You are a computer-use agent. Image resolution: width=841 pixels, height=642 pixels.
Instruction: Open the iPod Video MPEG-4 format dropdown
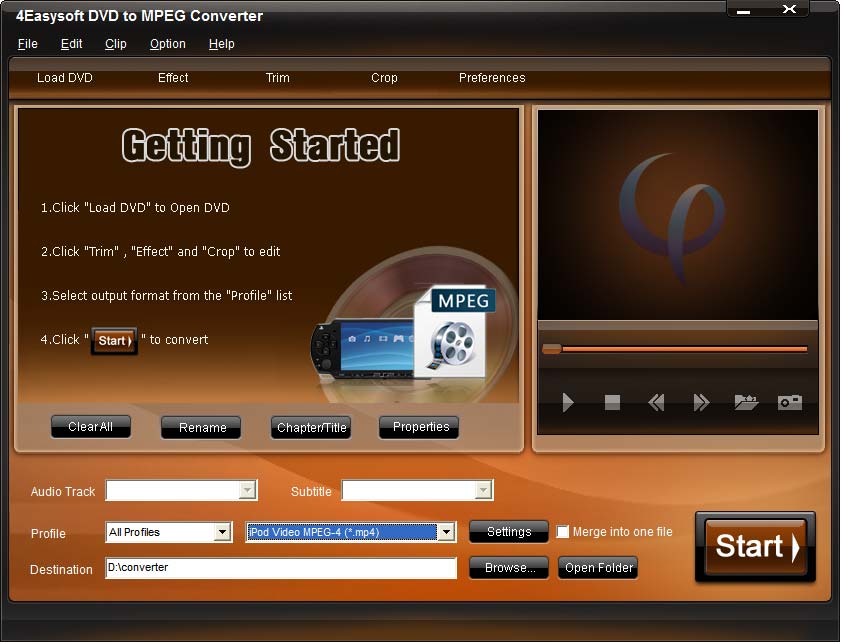[x=446, y=532]
